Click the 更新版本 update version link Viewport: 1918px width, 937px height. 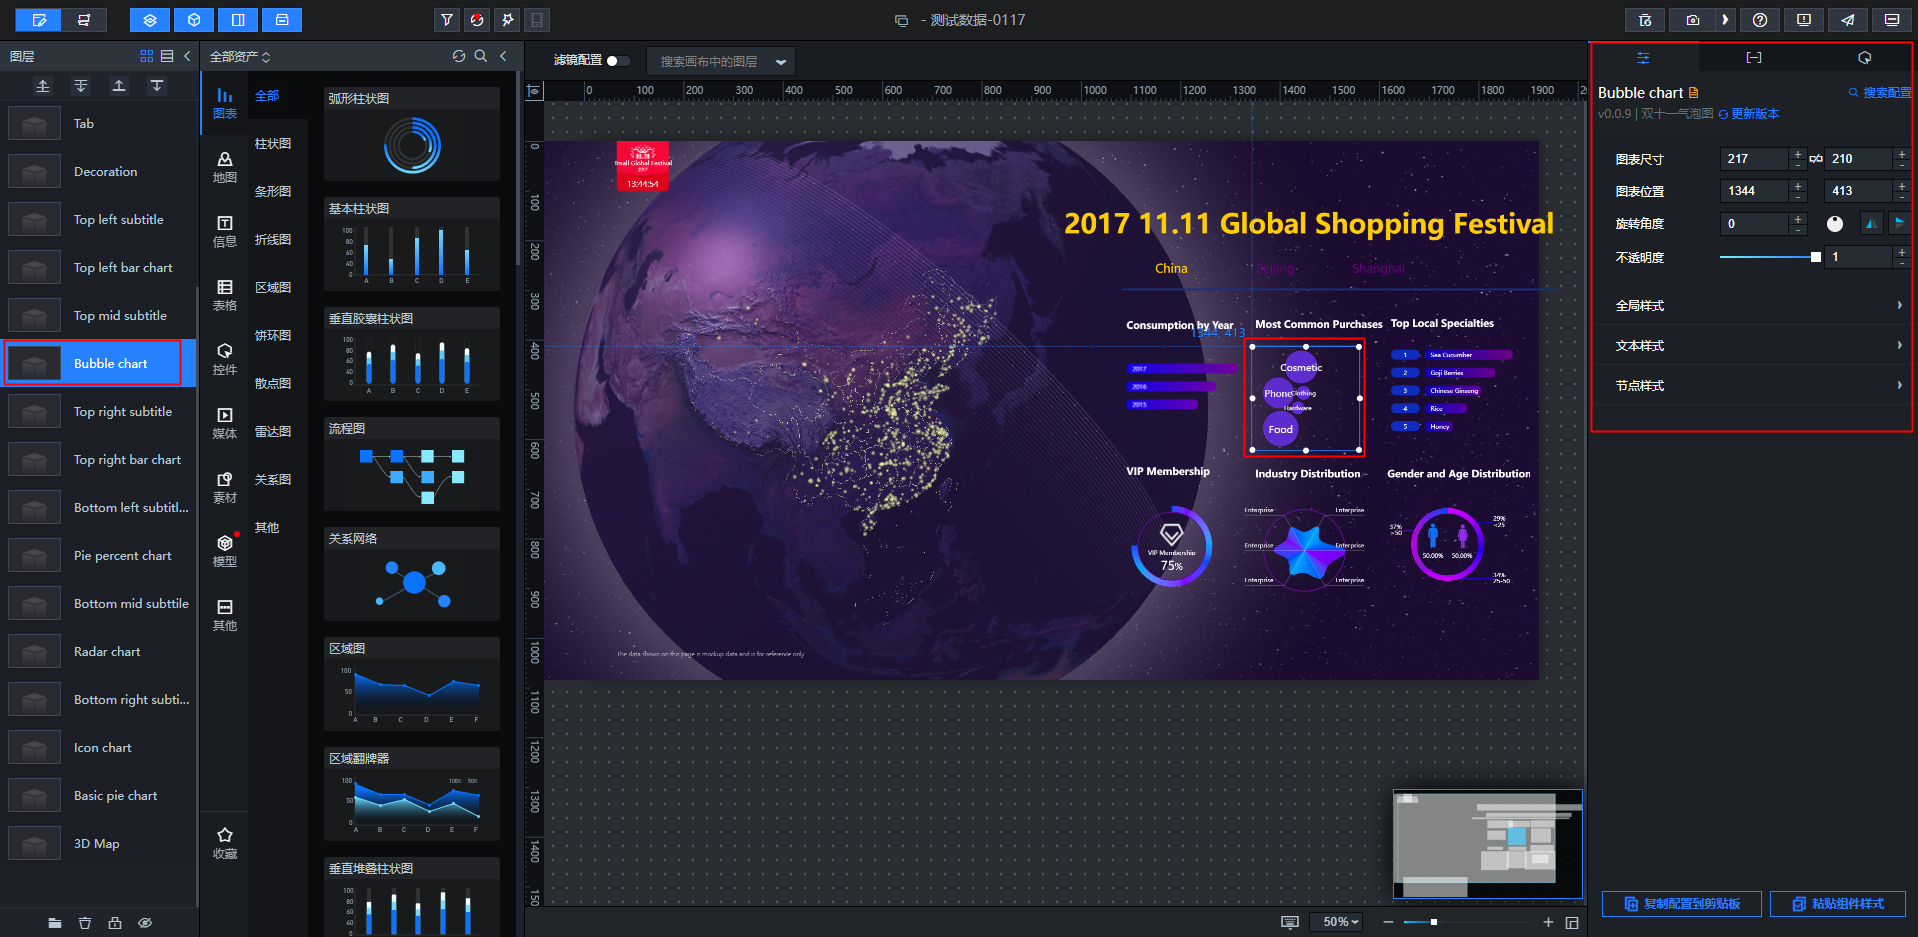(1749, 114)
